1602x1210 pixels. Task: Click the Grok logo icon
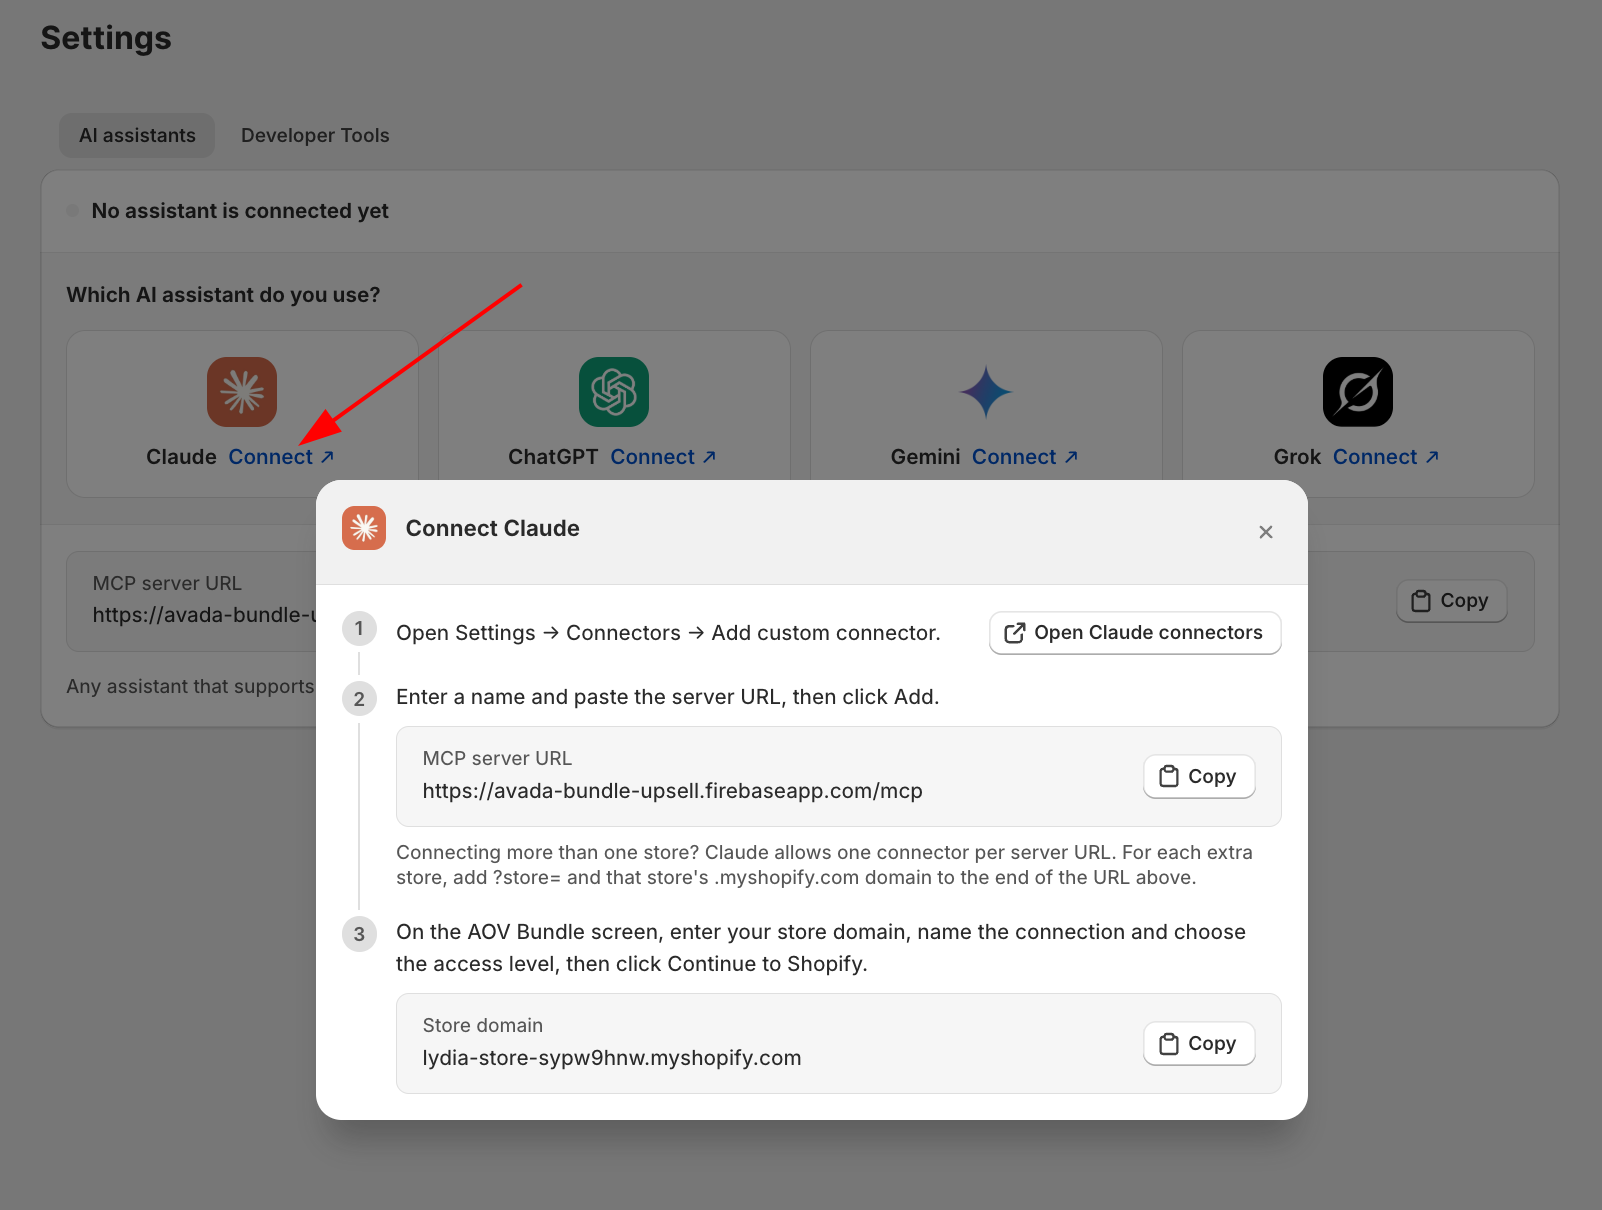(1358, 392)
